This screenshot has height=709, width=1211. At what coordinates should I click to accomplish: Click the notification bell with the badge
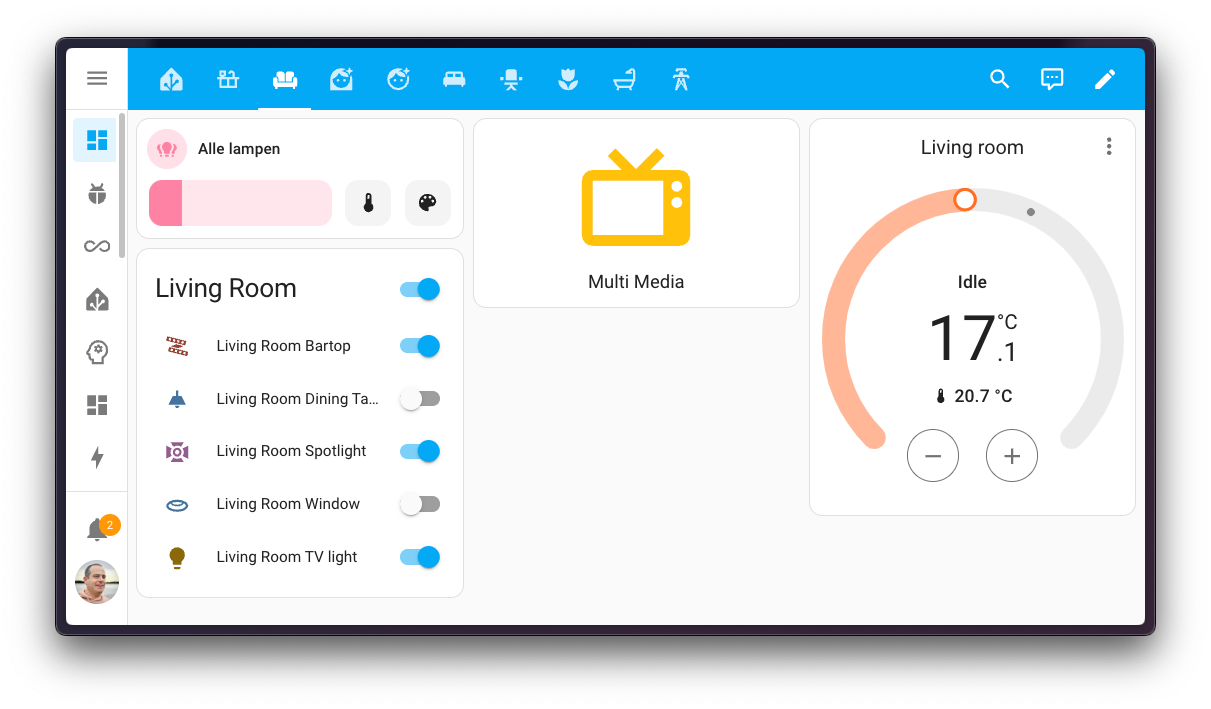[x=96, y=525]
